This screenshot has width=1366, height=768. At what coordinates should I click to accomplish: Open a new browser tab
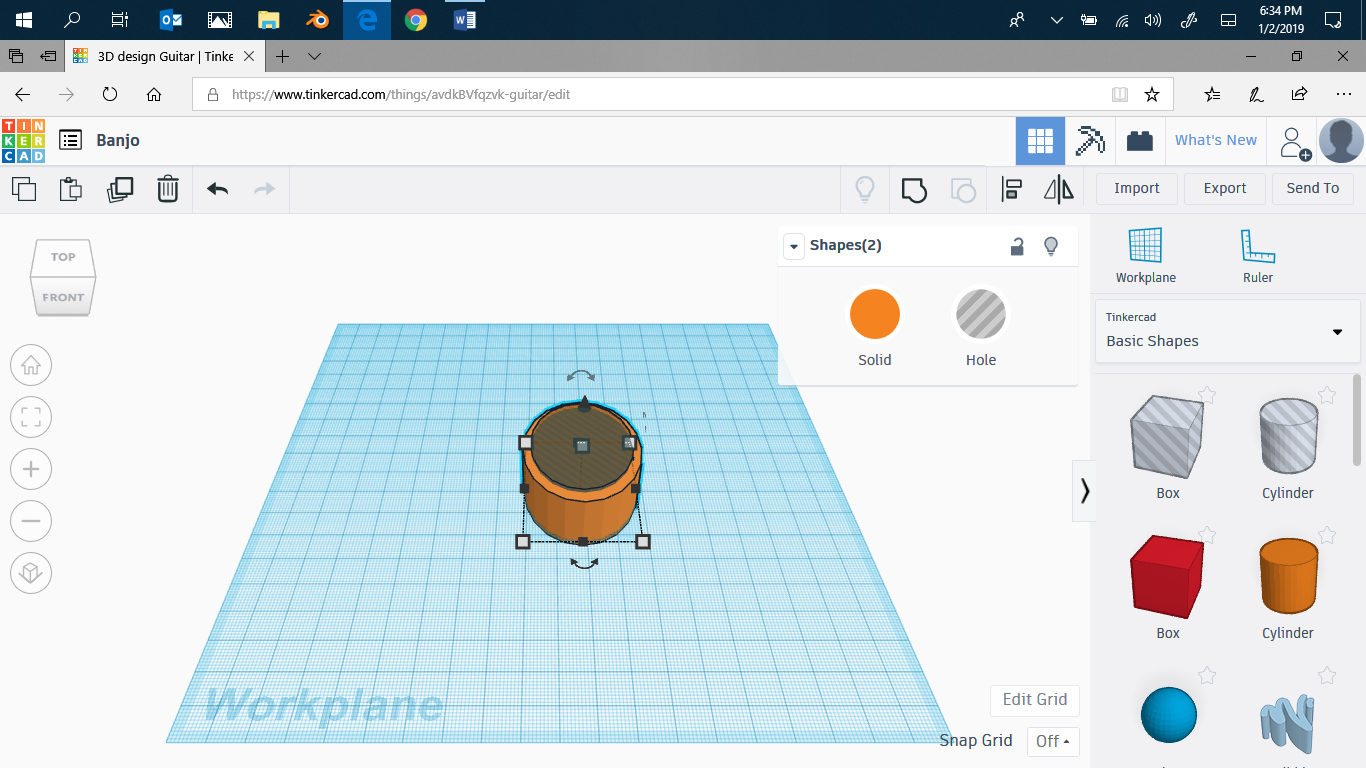point(283,56)
